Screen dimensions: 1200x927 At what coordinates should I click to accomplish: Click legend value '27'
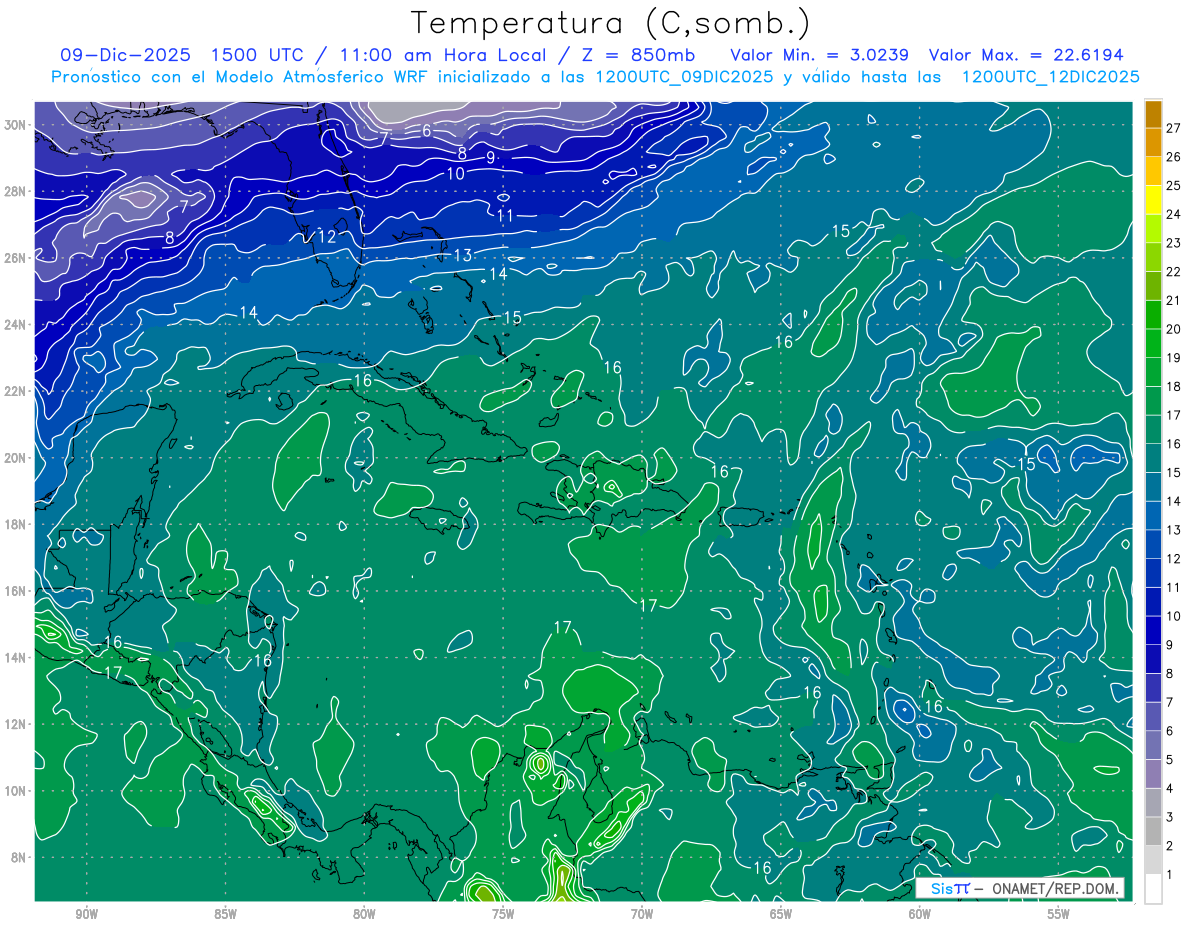tap(1174, 127)
